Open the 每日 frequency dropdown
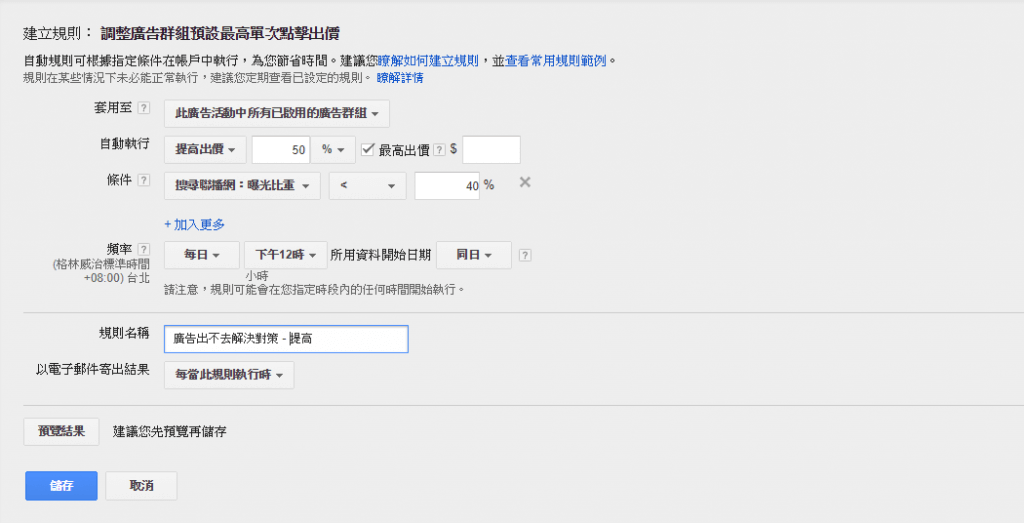 click(x=202, y=255)
